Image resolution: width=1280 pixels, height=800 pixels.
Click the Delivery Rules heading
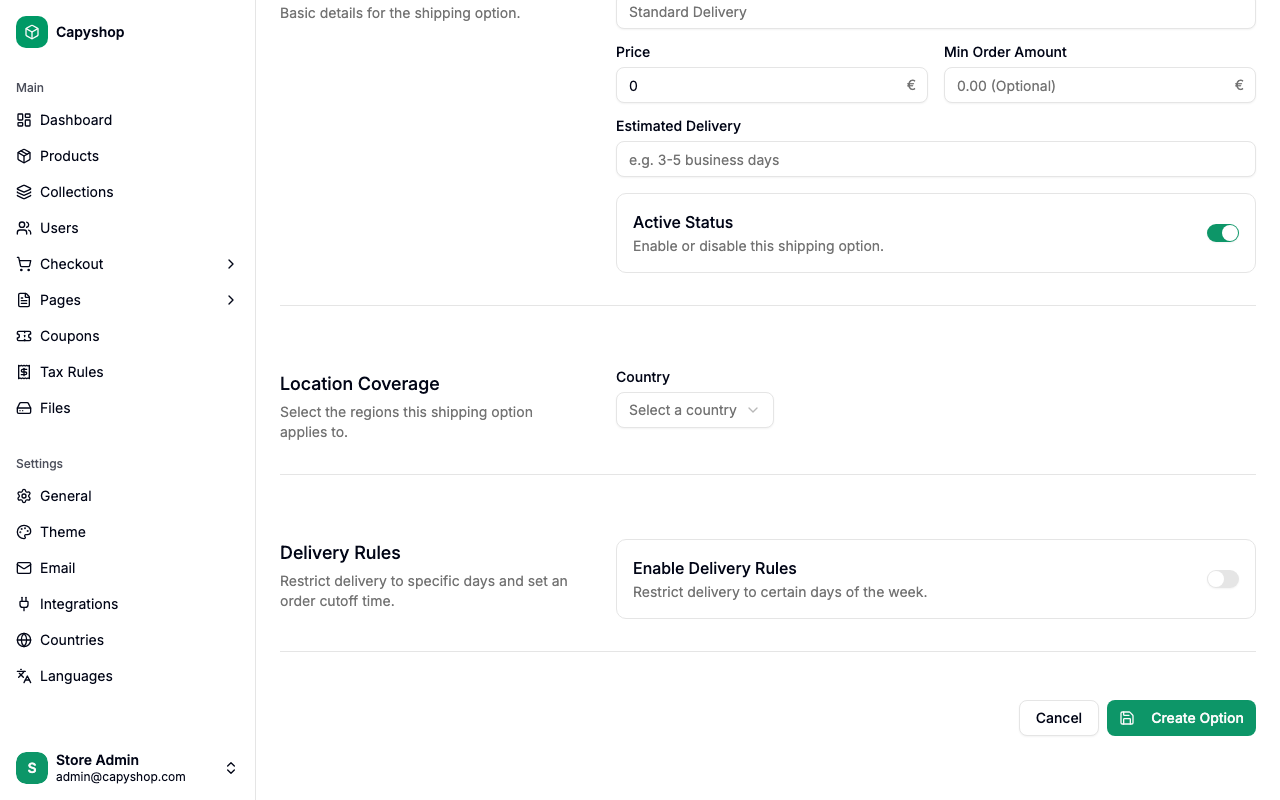(340, 553)
